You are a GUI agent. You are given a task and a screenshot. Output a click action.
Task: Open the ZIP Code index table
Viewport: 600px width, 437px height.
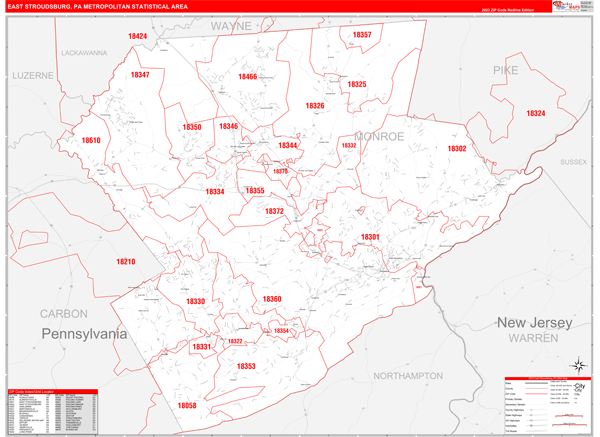(53, 411)
